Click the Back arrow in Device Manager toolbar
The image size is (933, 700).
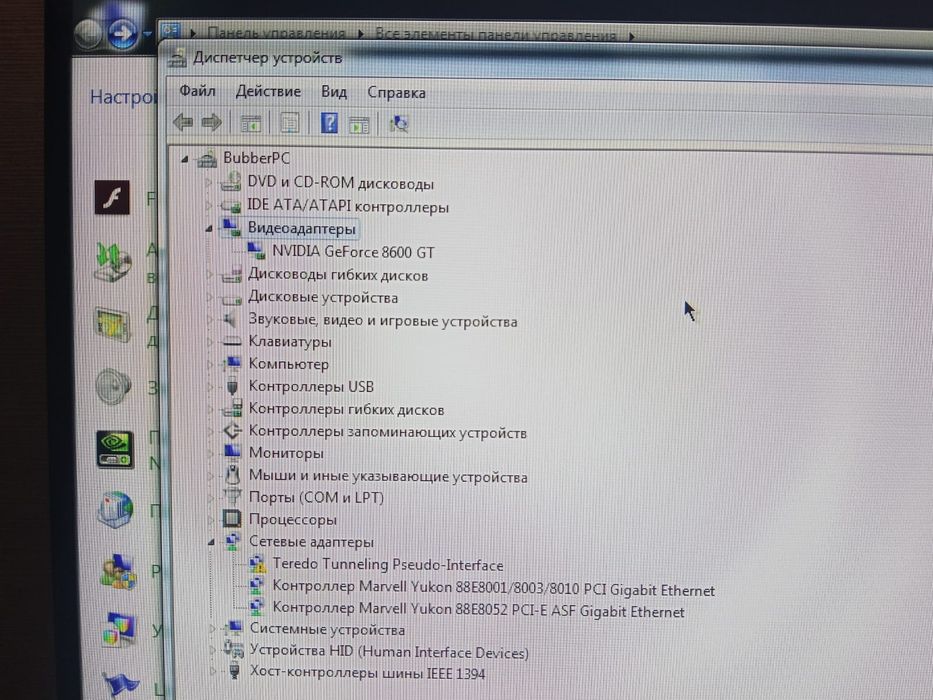183,122
